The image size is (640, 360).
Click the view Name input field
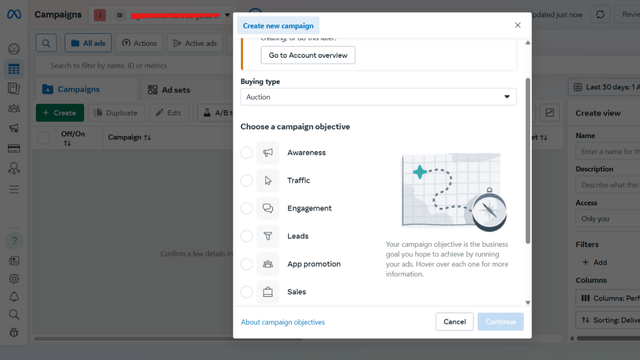pyautogui.click(x=608, y=151)
